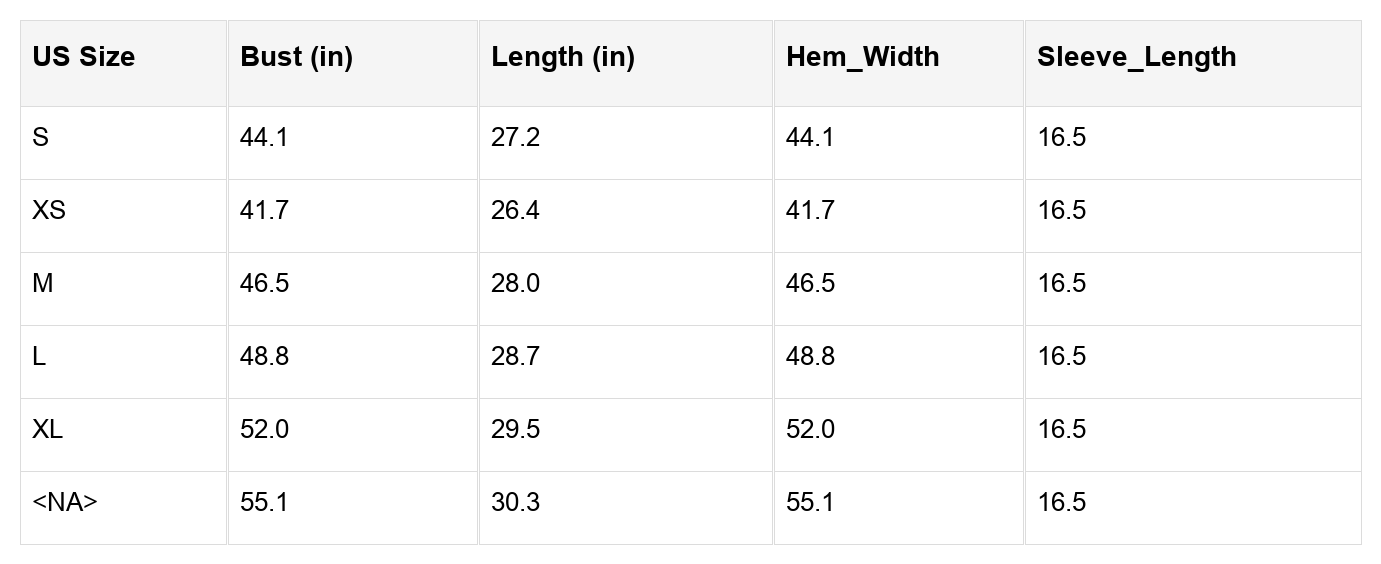
Task: Click hem width value 55.1
Action: pyautogui.click(x=810, y=503)
